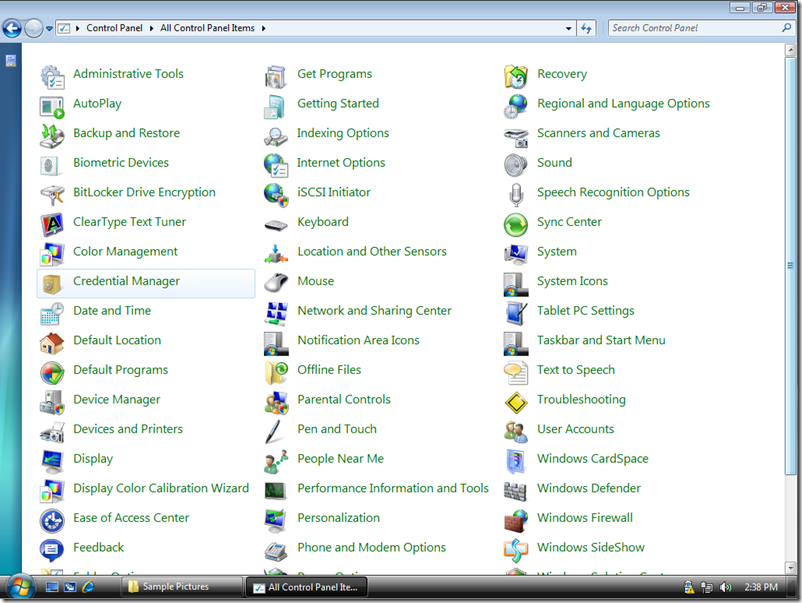
Task: Click the Internet Options globe icon
Action: (276, 166)
